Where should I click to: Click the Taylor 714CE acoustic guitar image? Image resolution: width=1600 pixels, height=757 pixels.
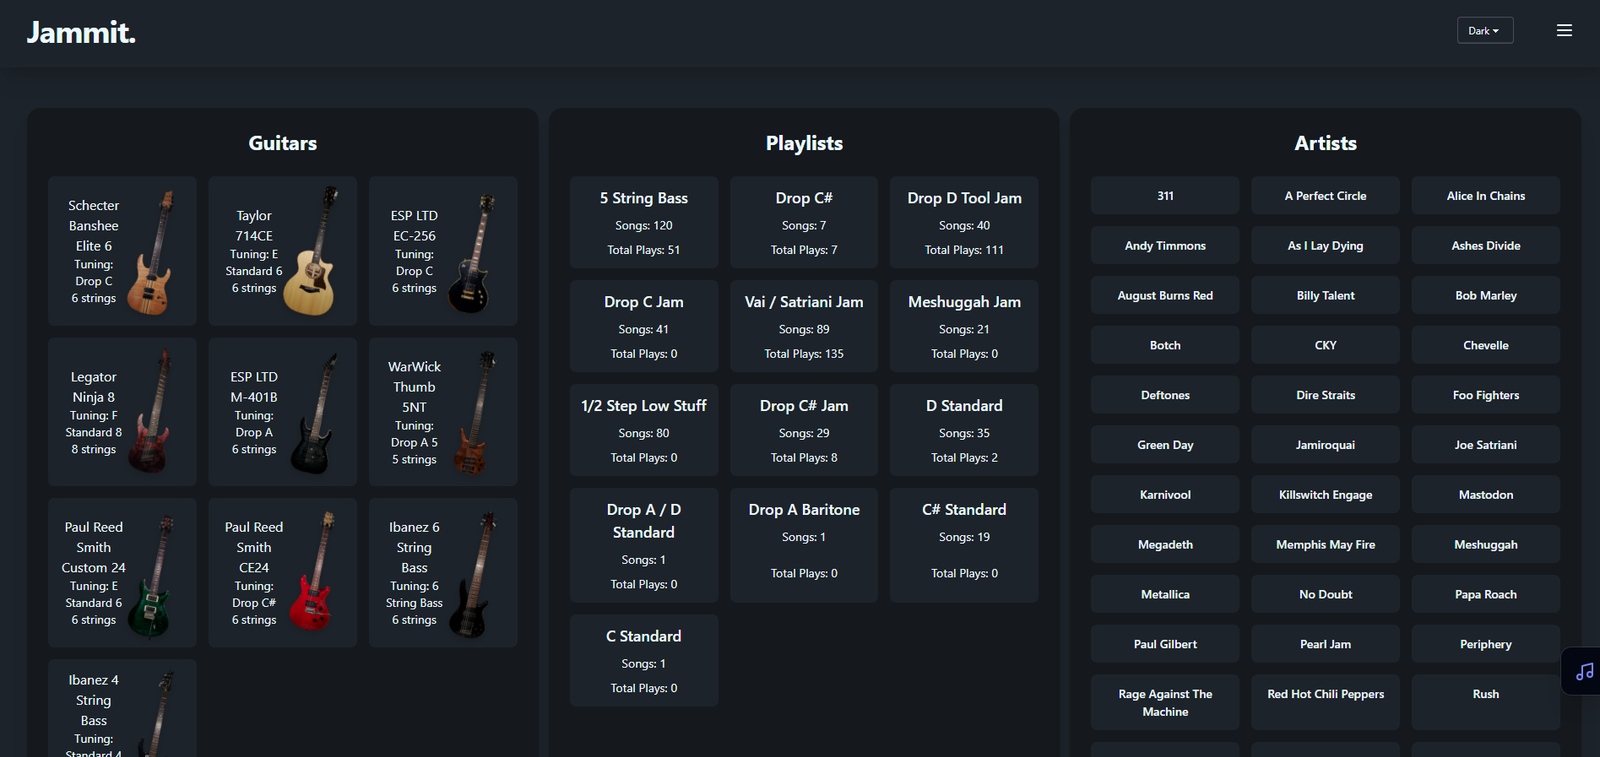coord(311,251)
